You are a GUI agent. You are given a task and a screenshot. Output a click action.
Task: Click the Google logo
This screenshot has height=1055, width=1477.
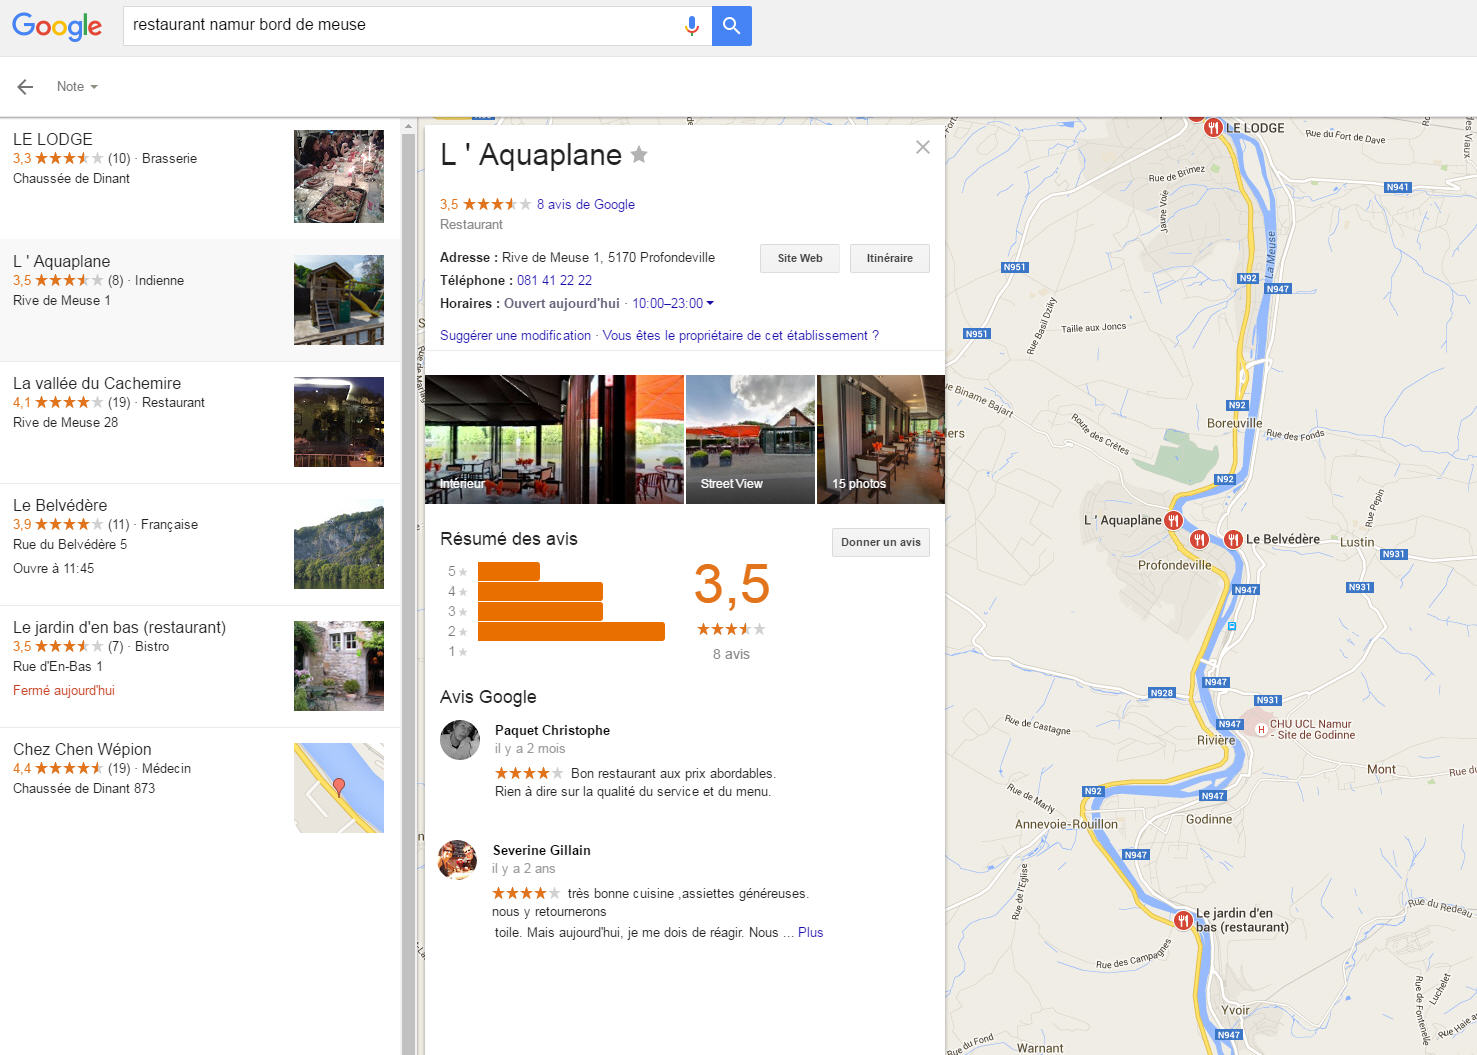tap(57, 26)
